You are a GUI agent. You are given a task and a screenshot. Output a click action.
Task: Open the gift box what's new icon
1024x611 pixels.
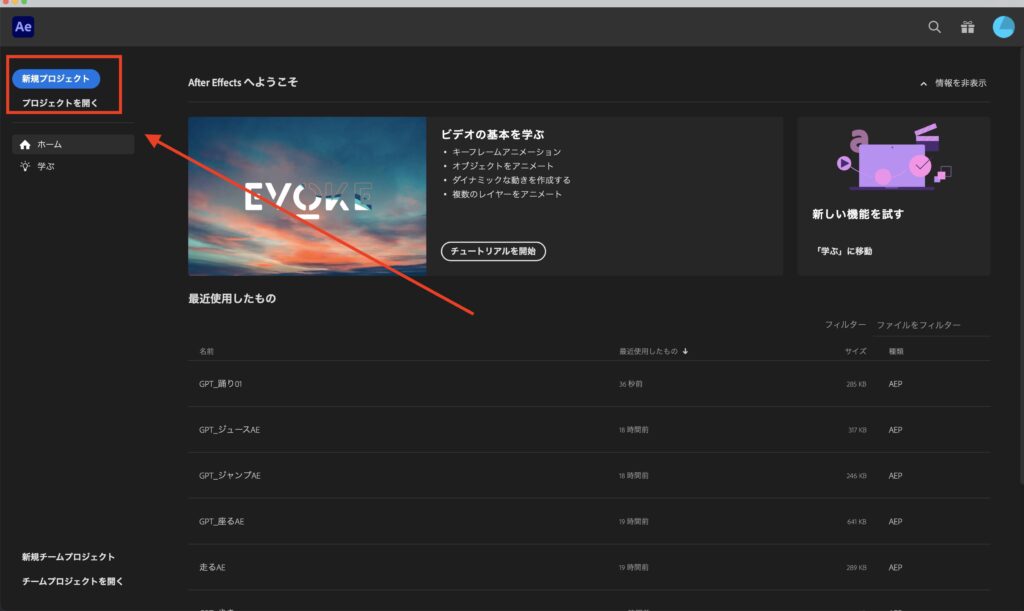(x=967, y=27)
